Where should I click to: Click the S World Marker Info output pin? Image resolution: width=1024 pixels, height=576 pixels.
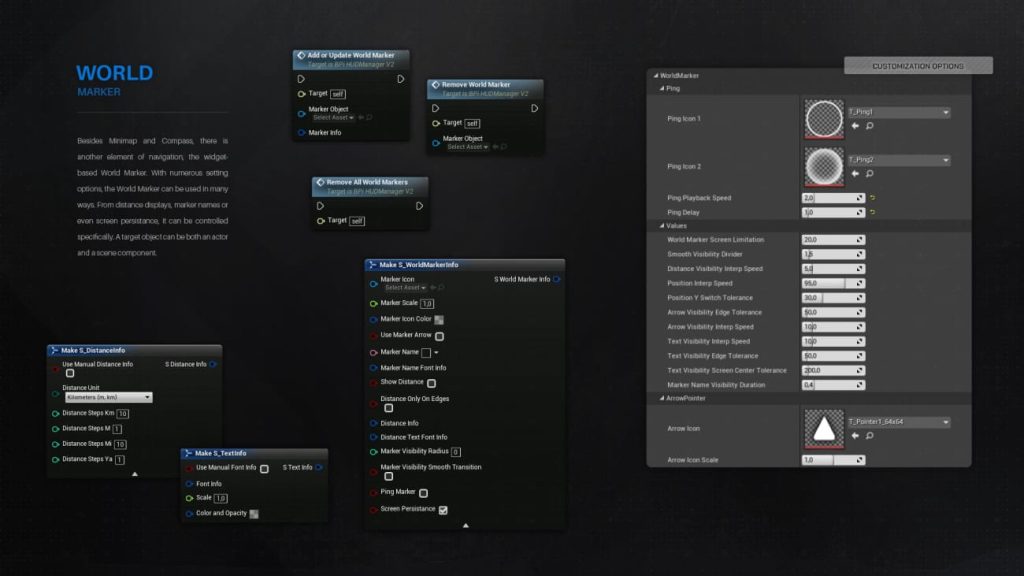557,279
